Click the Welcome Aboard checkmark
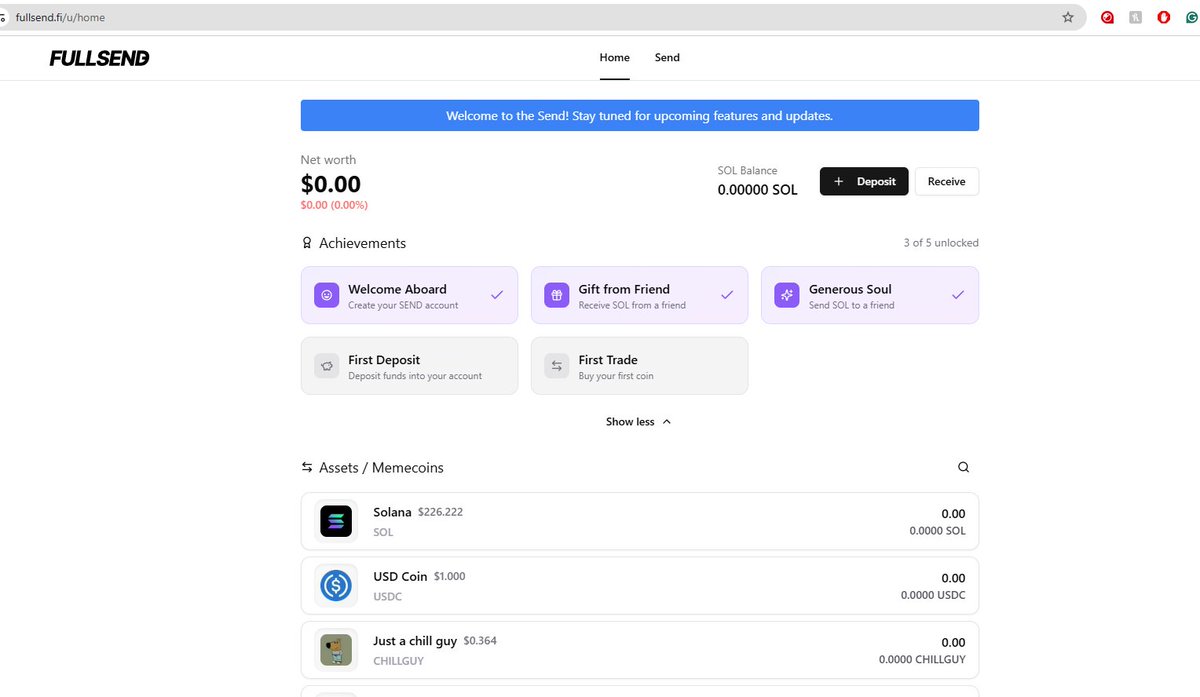The width and height of the screenshot is (1200, 697). (x=497, y=295)
